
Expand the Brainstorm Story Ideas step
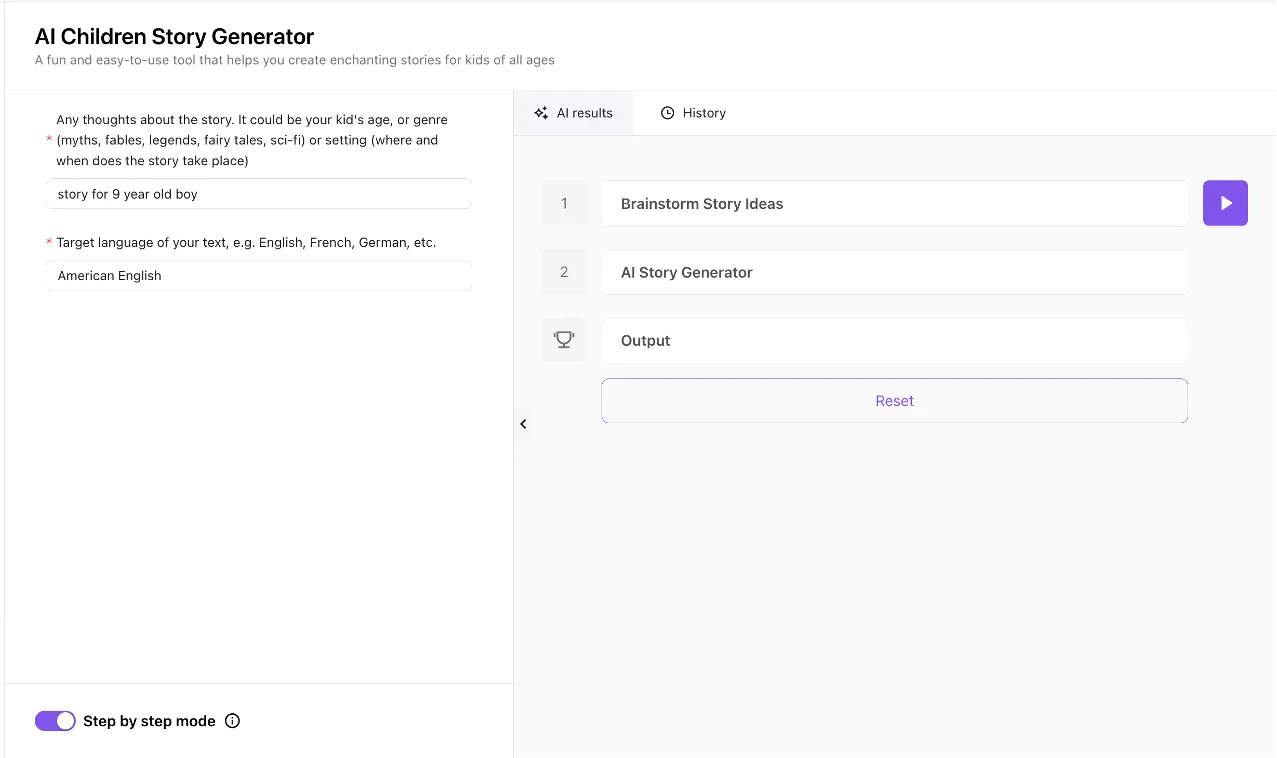894,204
